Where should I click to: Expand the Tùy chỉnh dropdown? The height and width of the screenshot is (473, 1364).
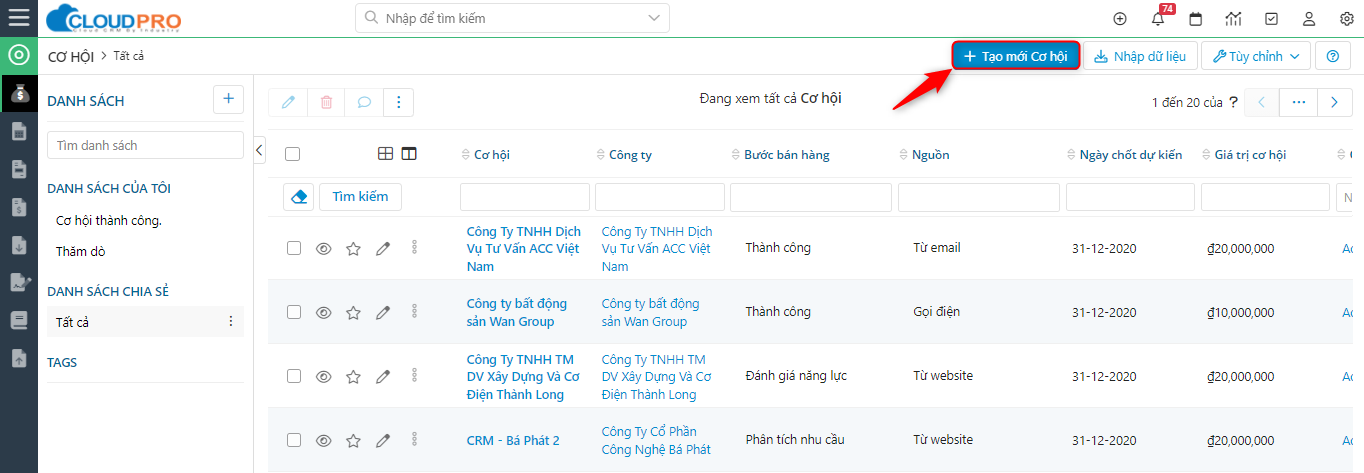point(1256,56)
